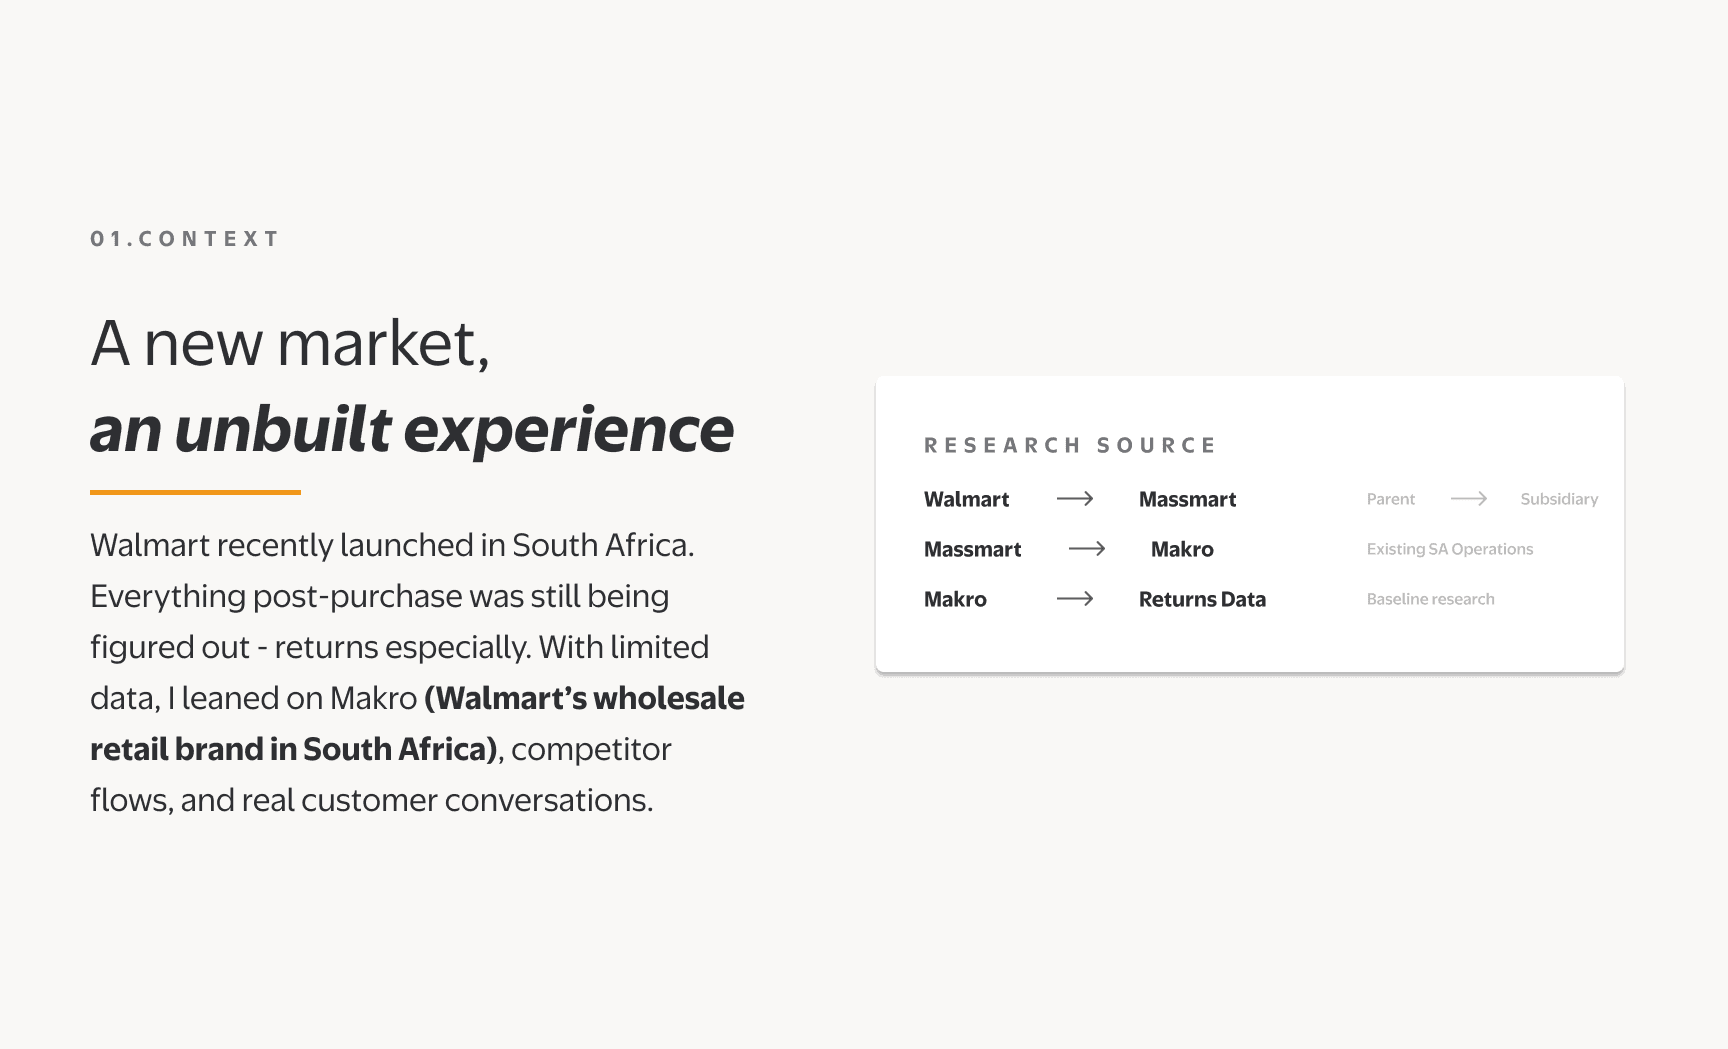Image resolution: width=1728 pixels, height=1049 pixels.
Task: Select the 01.CONTEXT section label
Action: 185,239
